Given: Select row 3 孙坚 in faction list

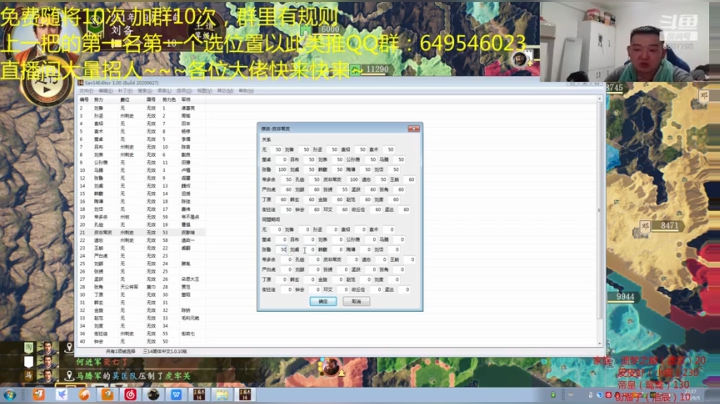Looking at the screenshot, I should click(141, 116).
